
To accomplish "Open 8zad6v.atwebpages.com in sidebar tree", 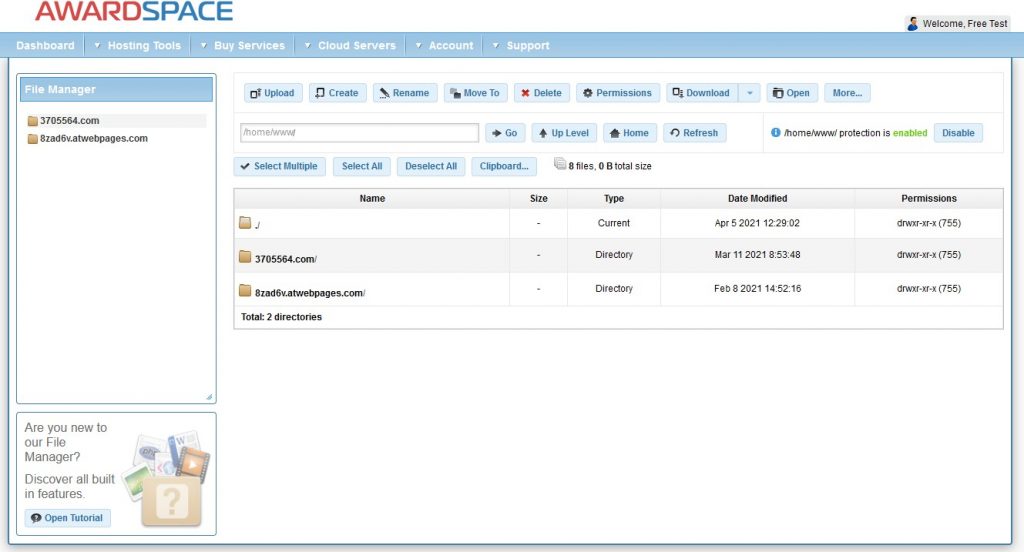I will coord(93,138).
